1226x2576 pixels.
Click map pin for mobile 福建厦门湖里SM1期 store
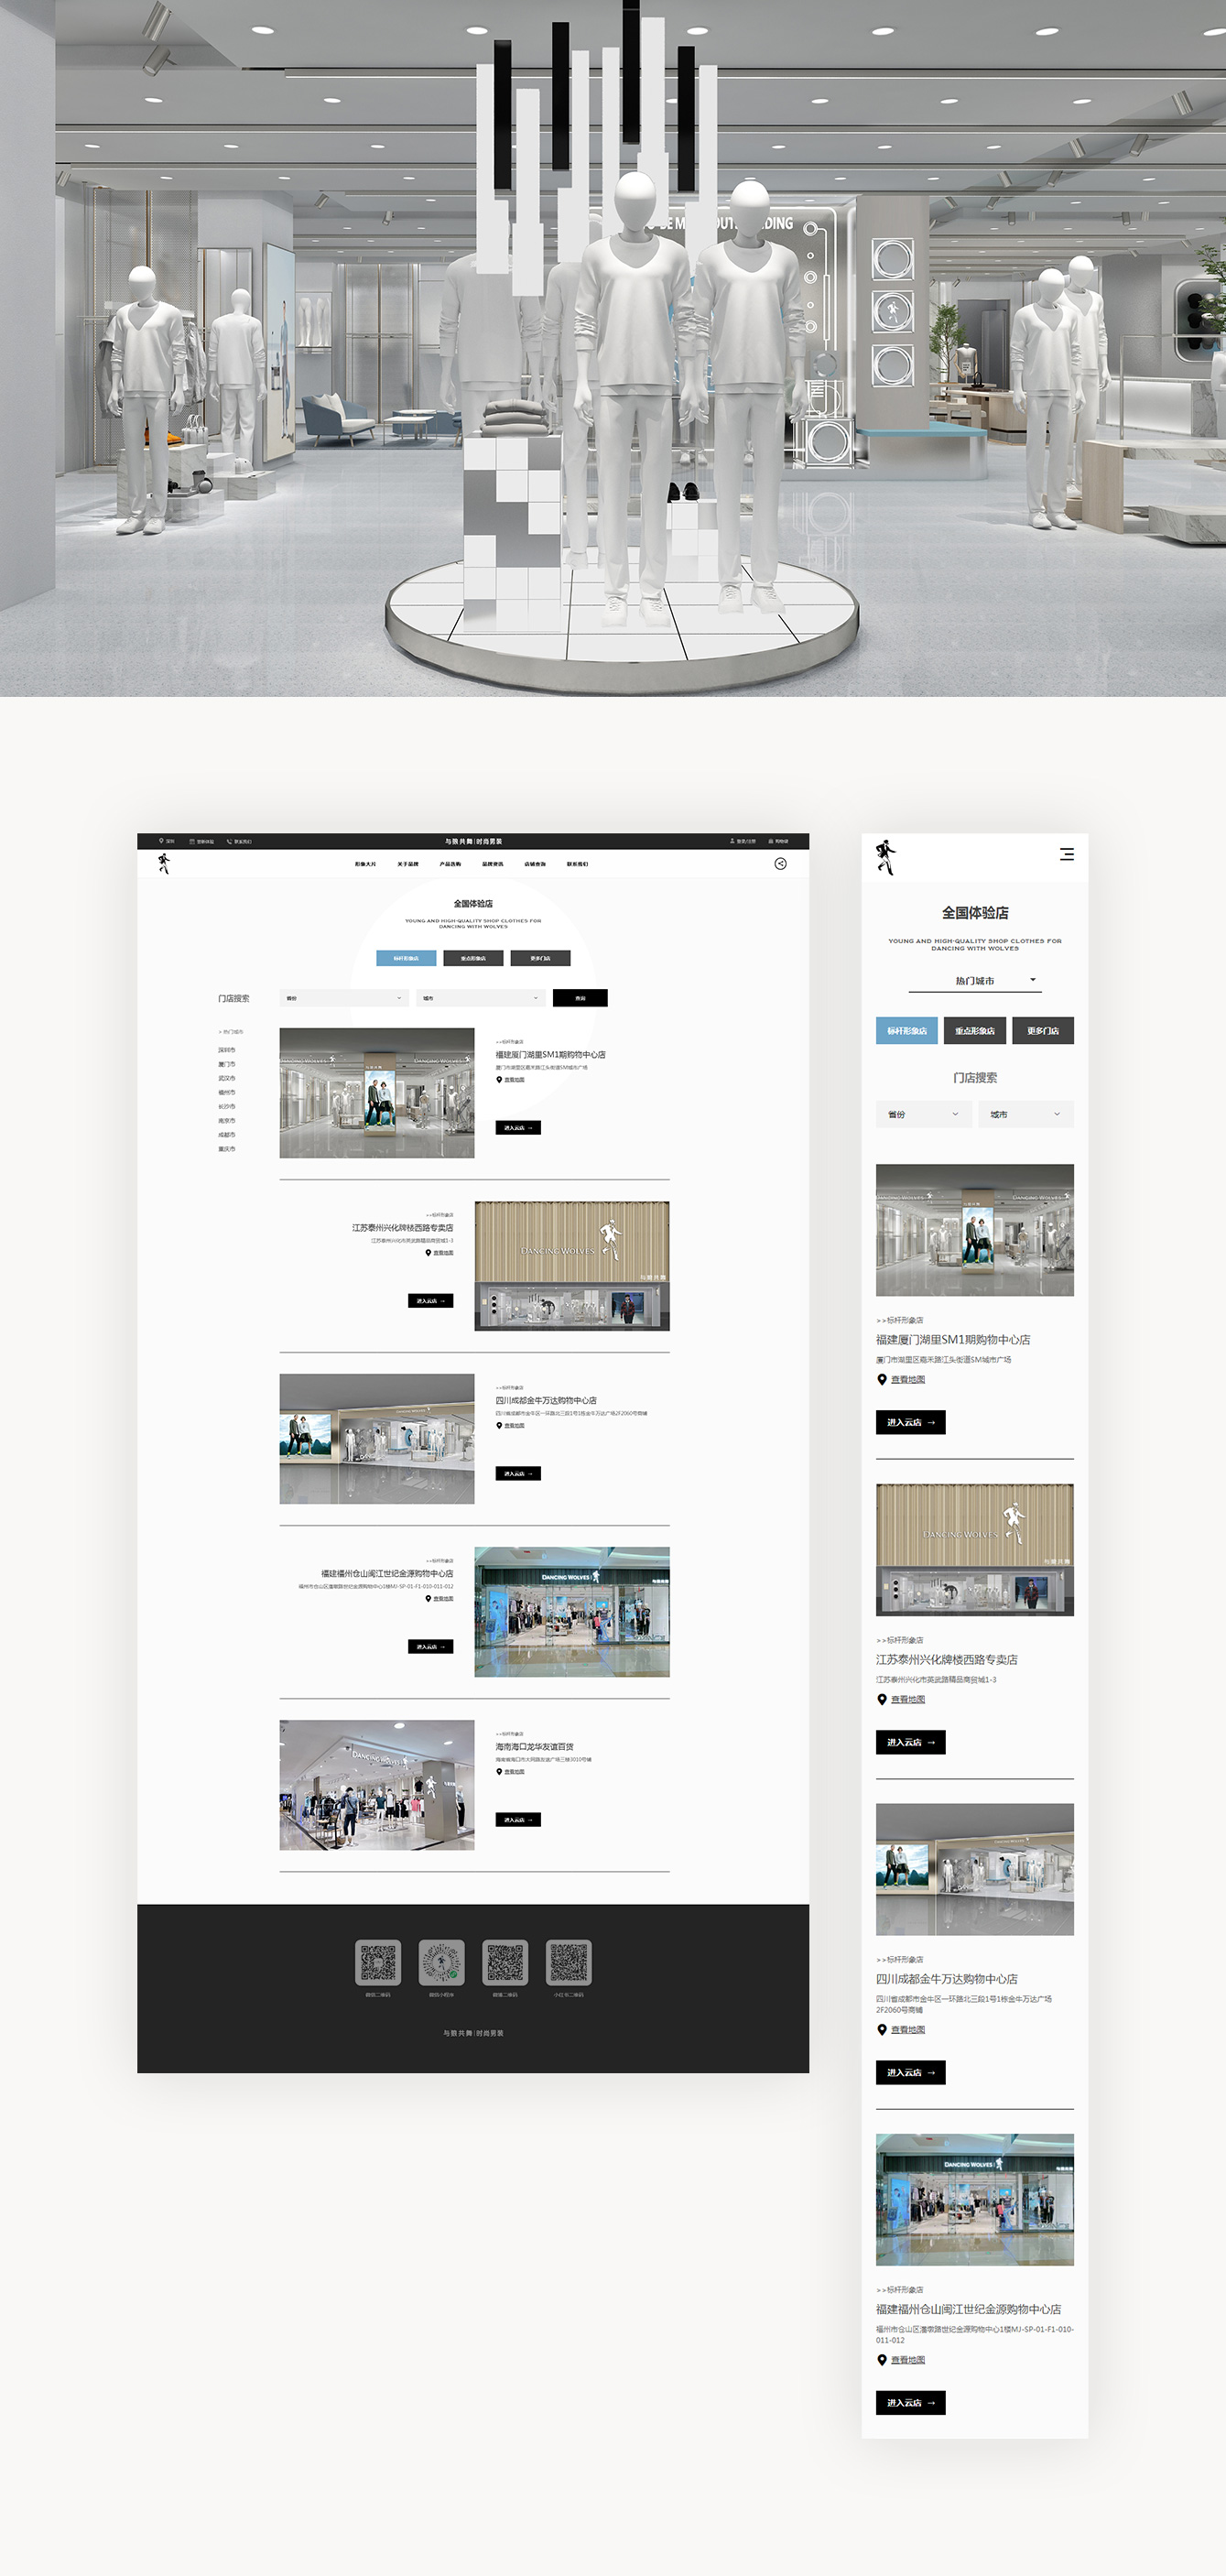coord(882,1380)
